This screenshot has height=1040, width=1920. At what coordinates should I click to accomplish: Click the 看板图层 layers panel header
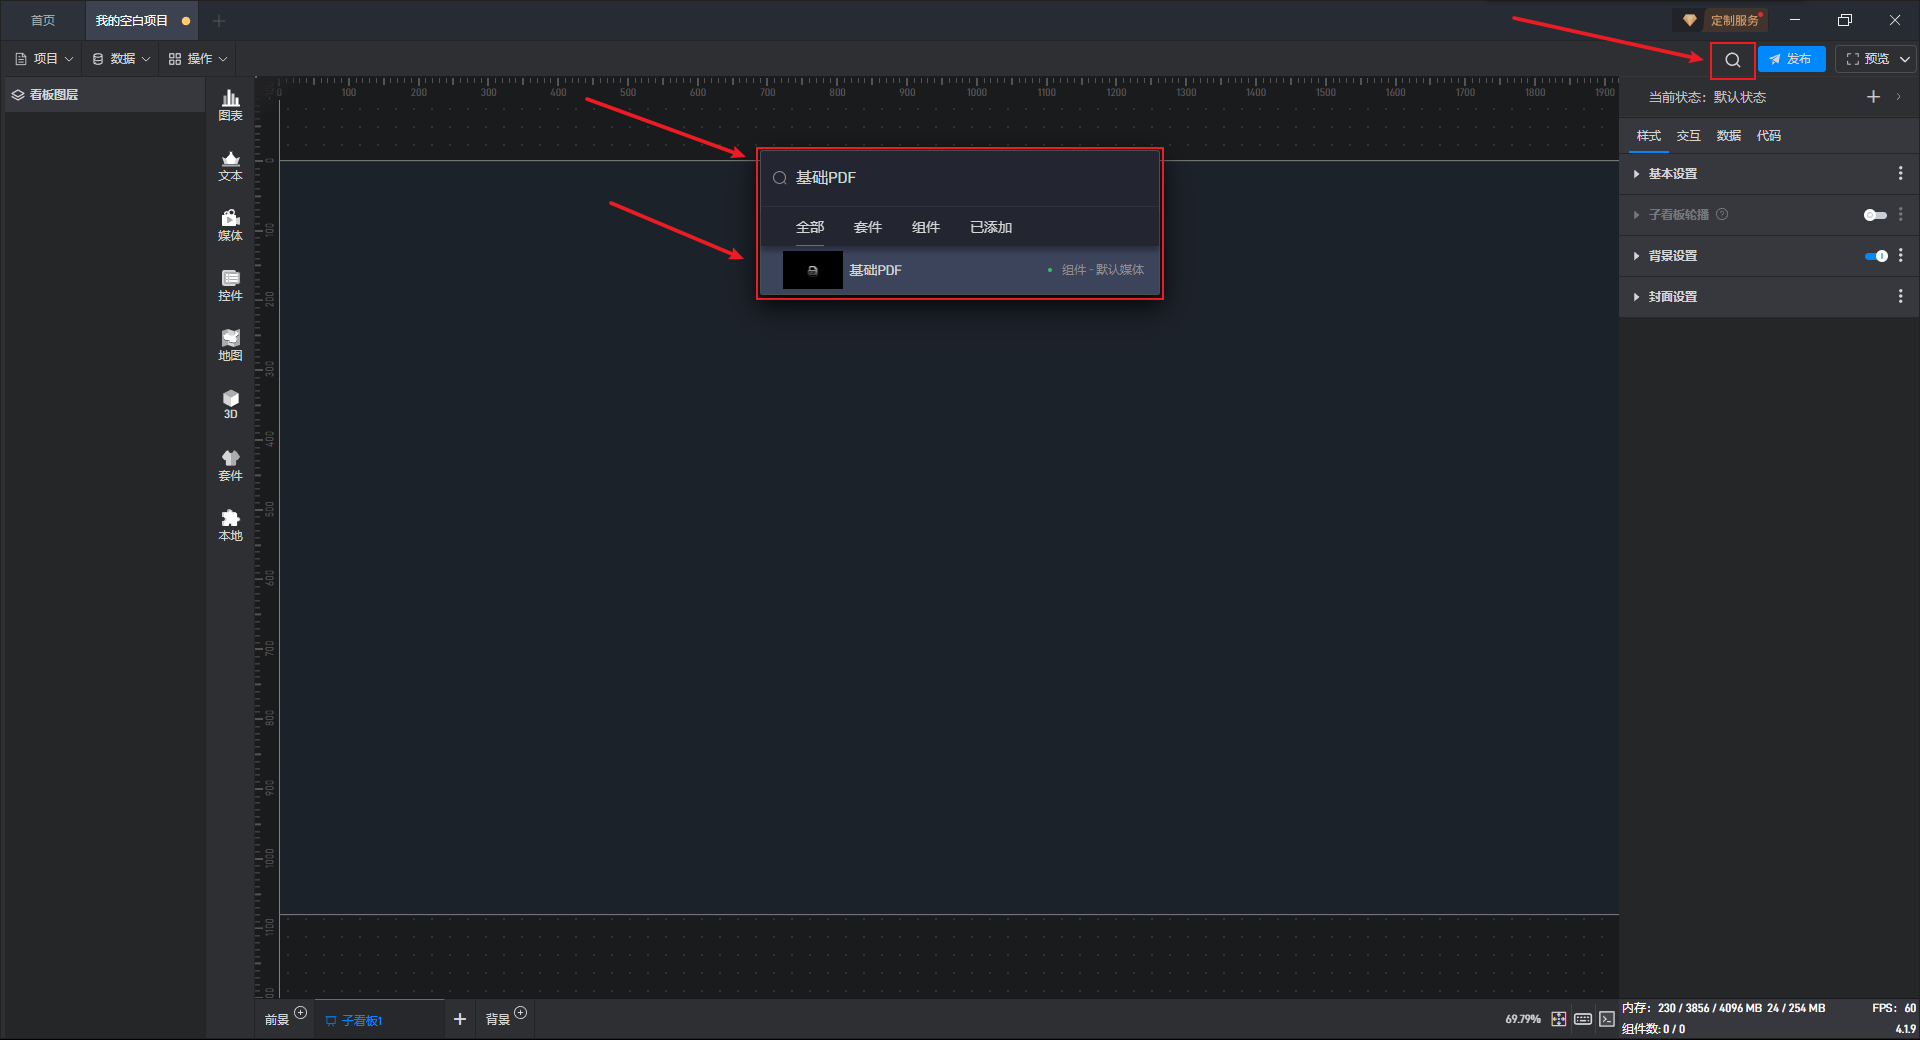click(105, 95)
